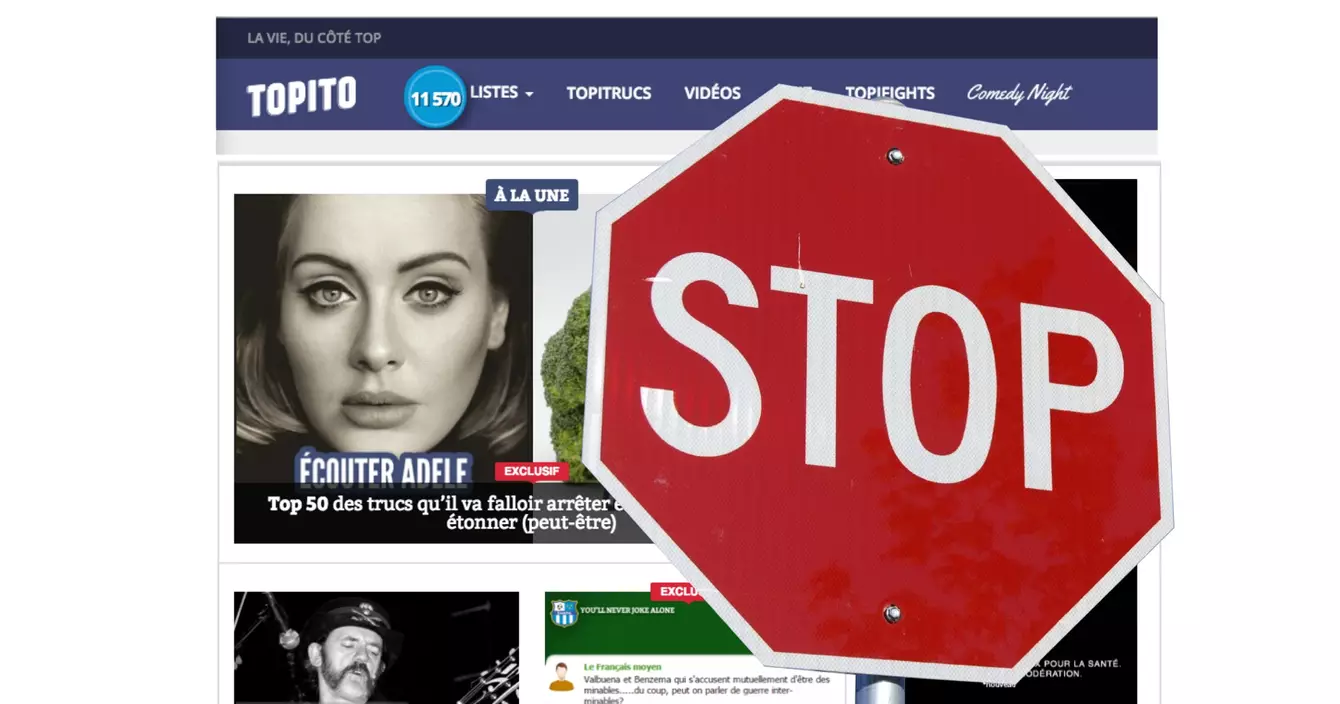Click the 'La vie, du côté top' tagline
The image size is (1340, 704).
tap(314, 38)
